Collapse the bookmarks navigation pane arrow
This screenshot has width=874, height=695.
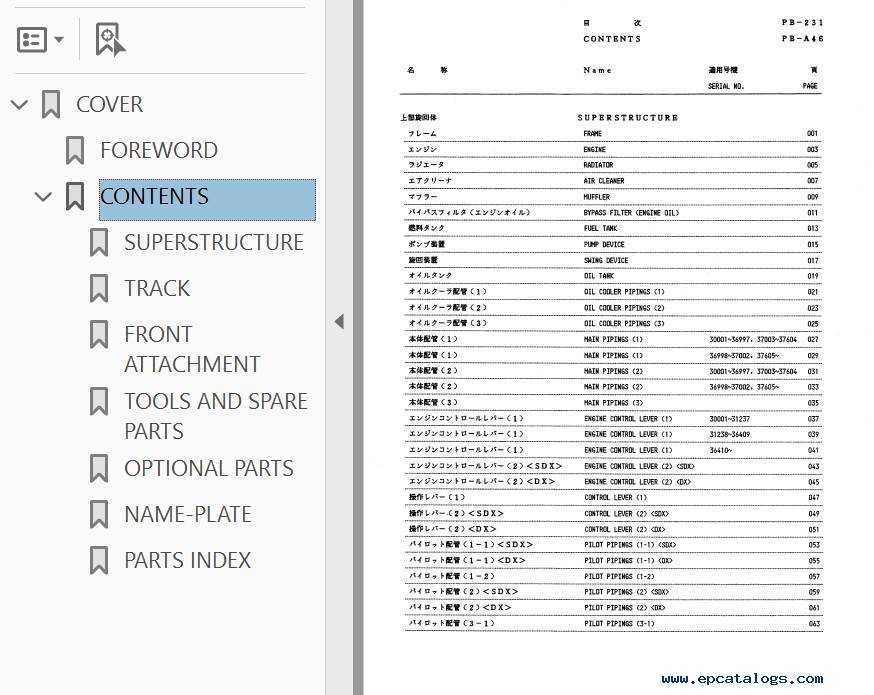click(339, 322)
